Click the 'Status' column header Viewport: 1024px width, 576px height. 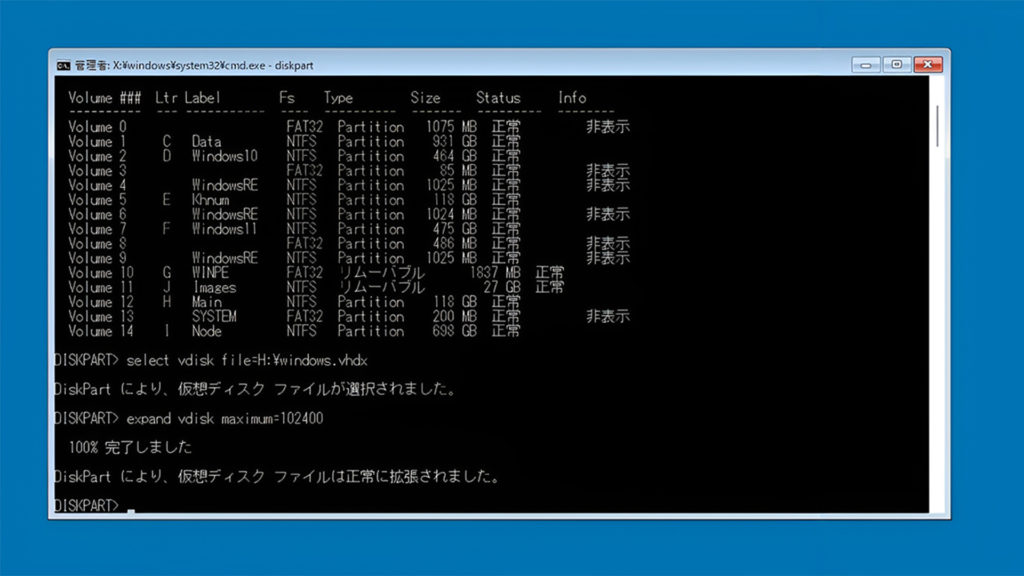pyautogui.click(x=498, y=98)
